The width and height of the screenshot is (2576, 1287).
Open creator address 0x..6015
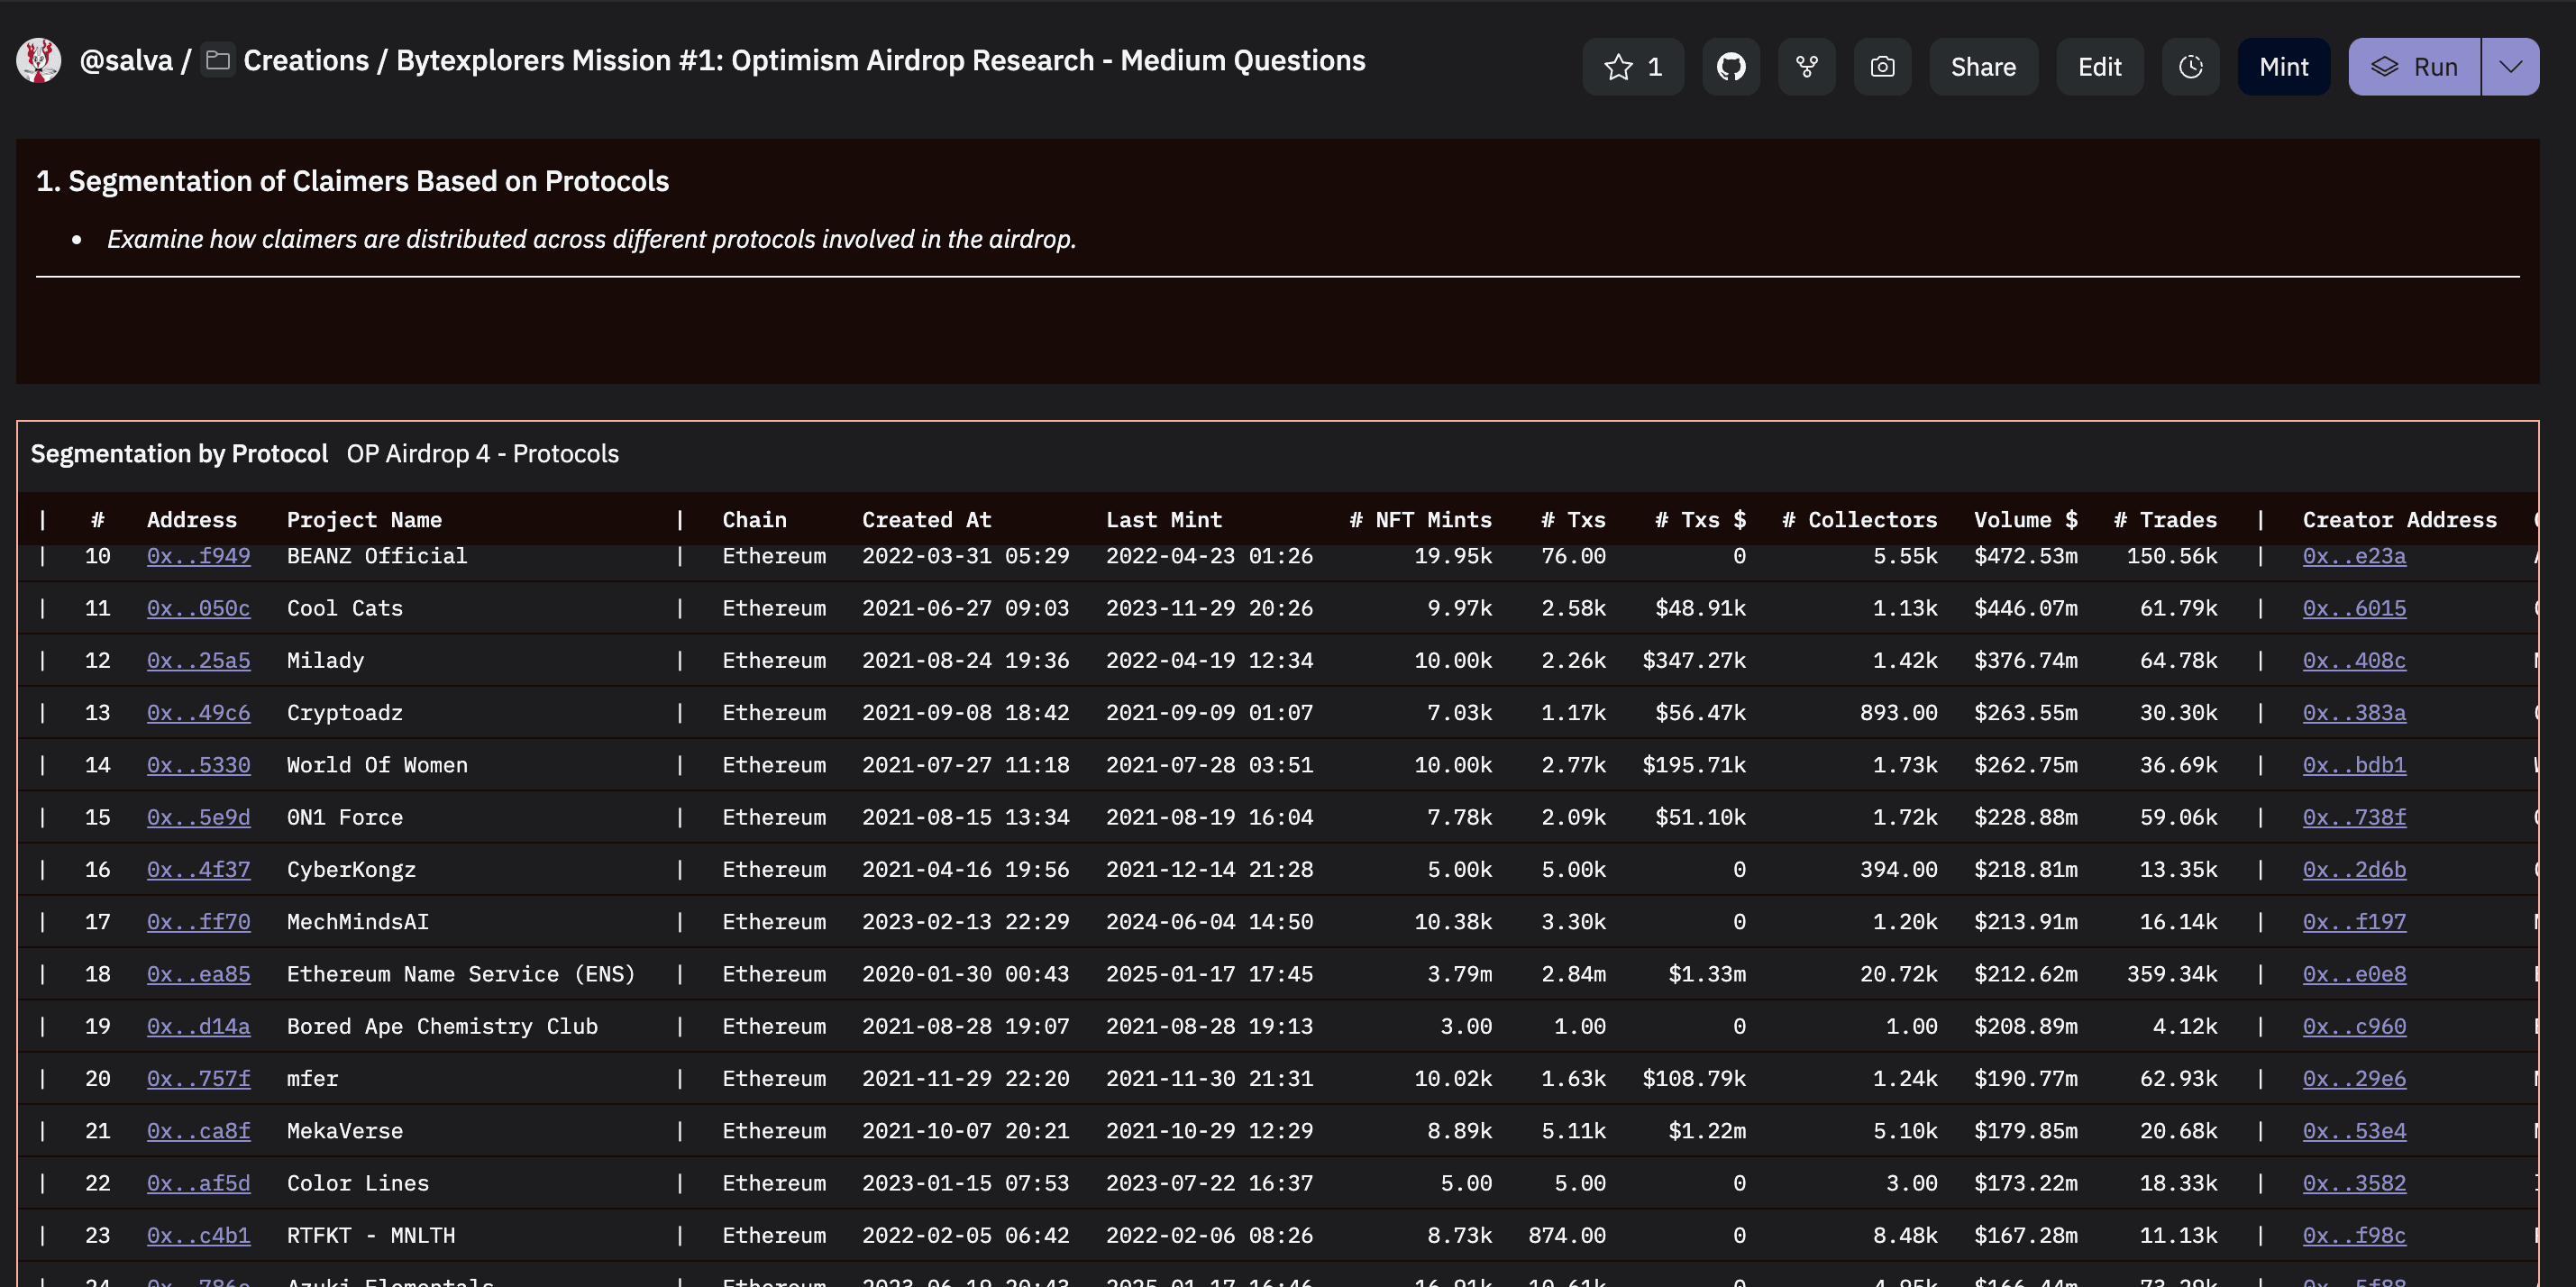point(2354,608)
